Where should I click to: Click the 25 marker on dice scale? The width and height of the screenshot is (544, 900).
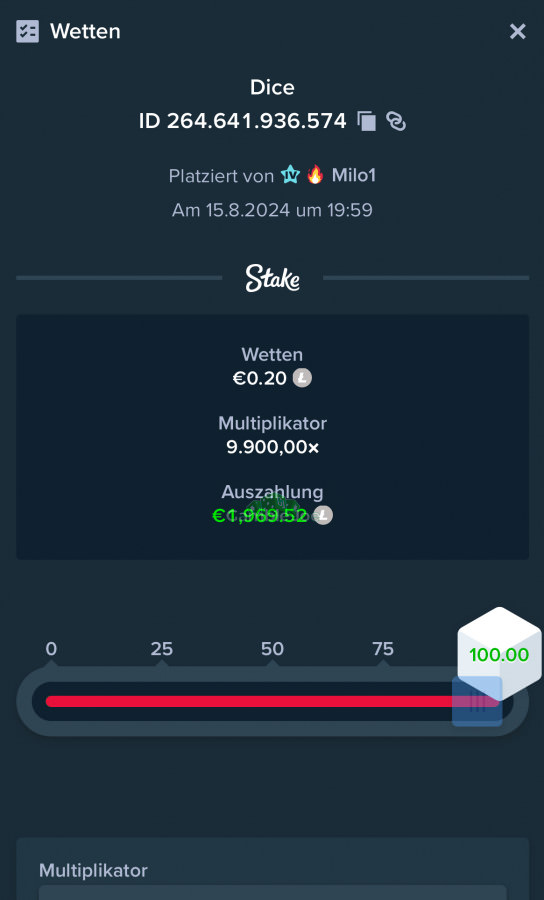coord(161,649)
